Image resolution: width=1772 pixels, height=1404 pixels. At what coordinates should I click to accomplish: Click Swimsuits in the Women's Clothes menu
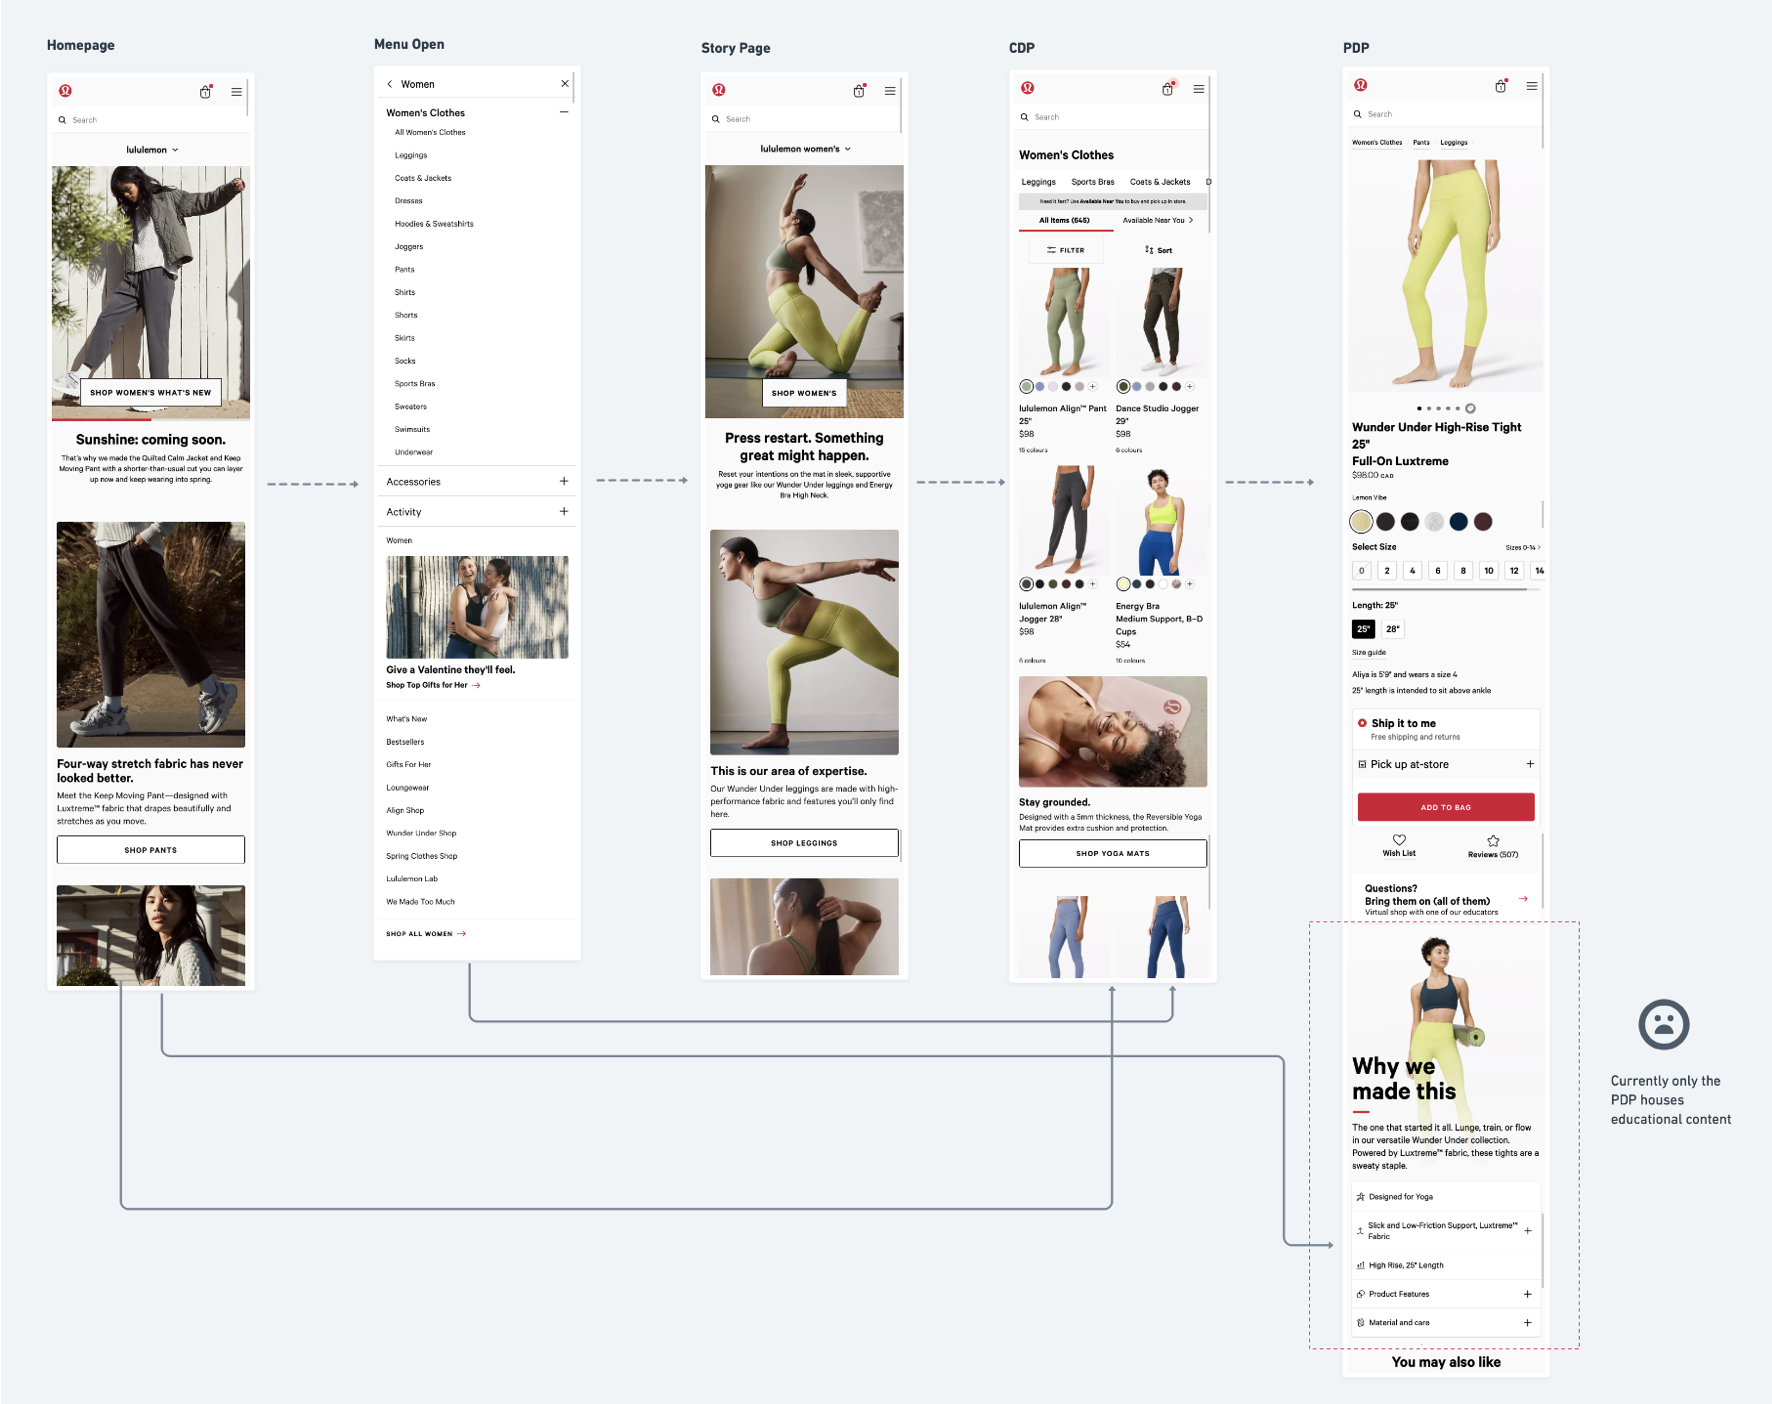(412, 430)
